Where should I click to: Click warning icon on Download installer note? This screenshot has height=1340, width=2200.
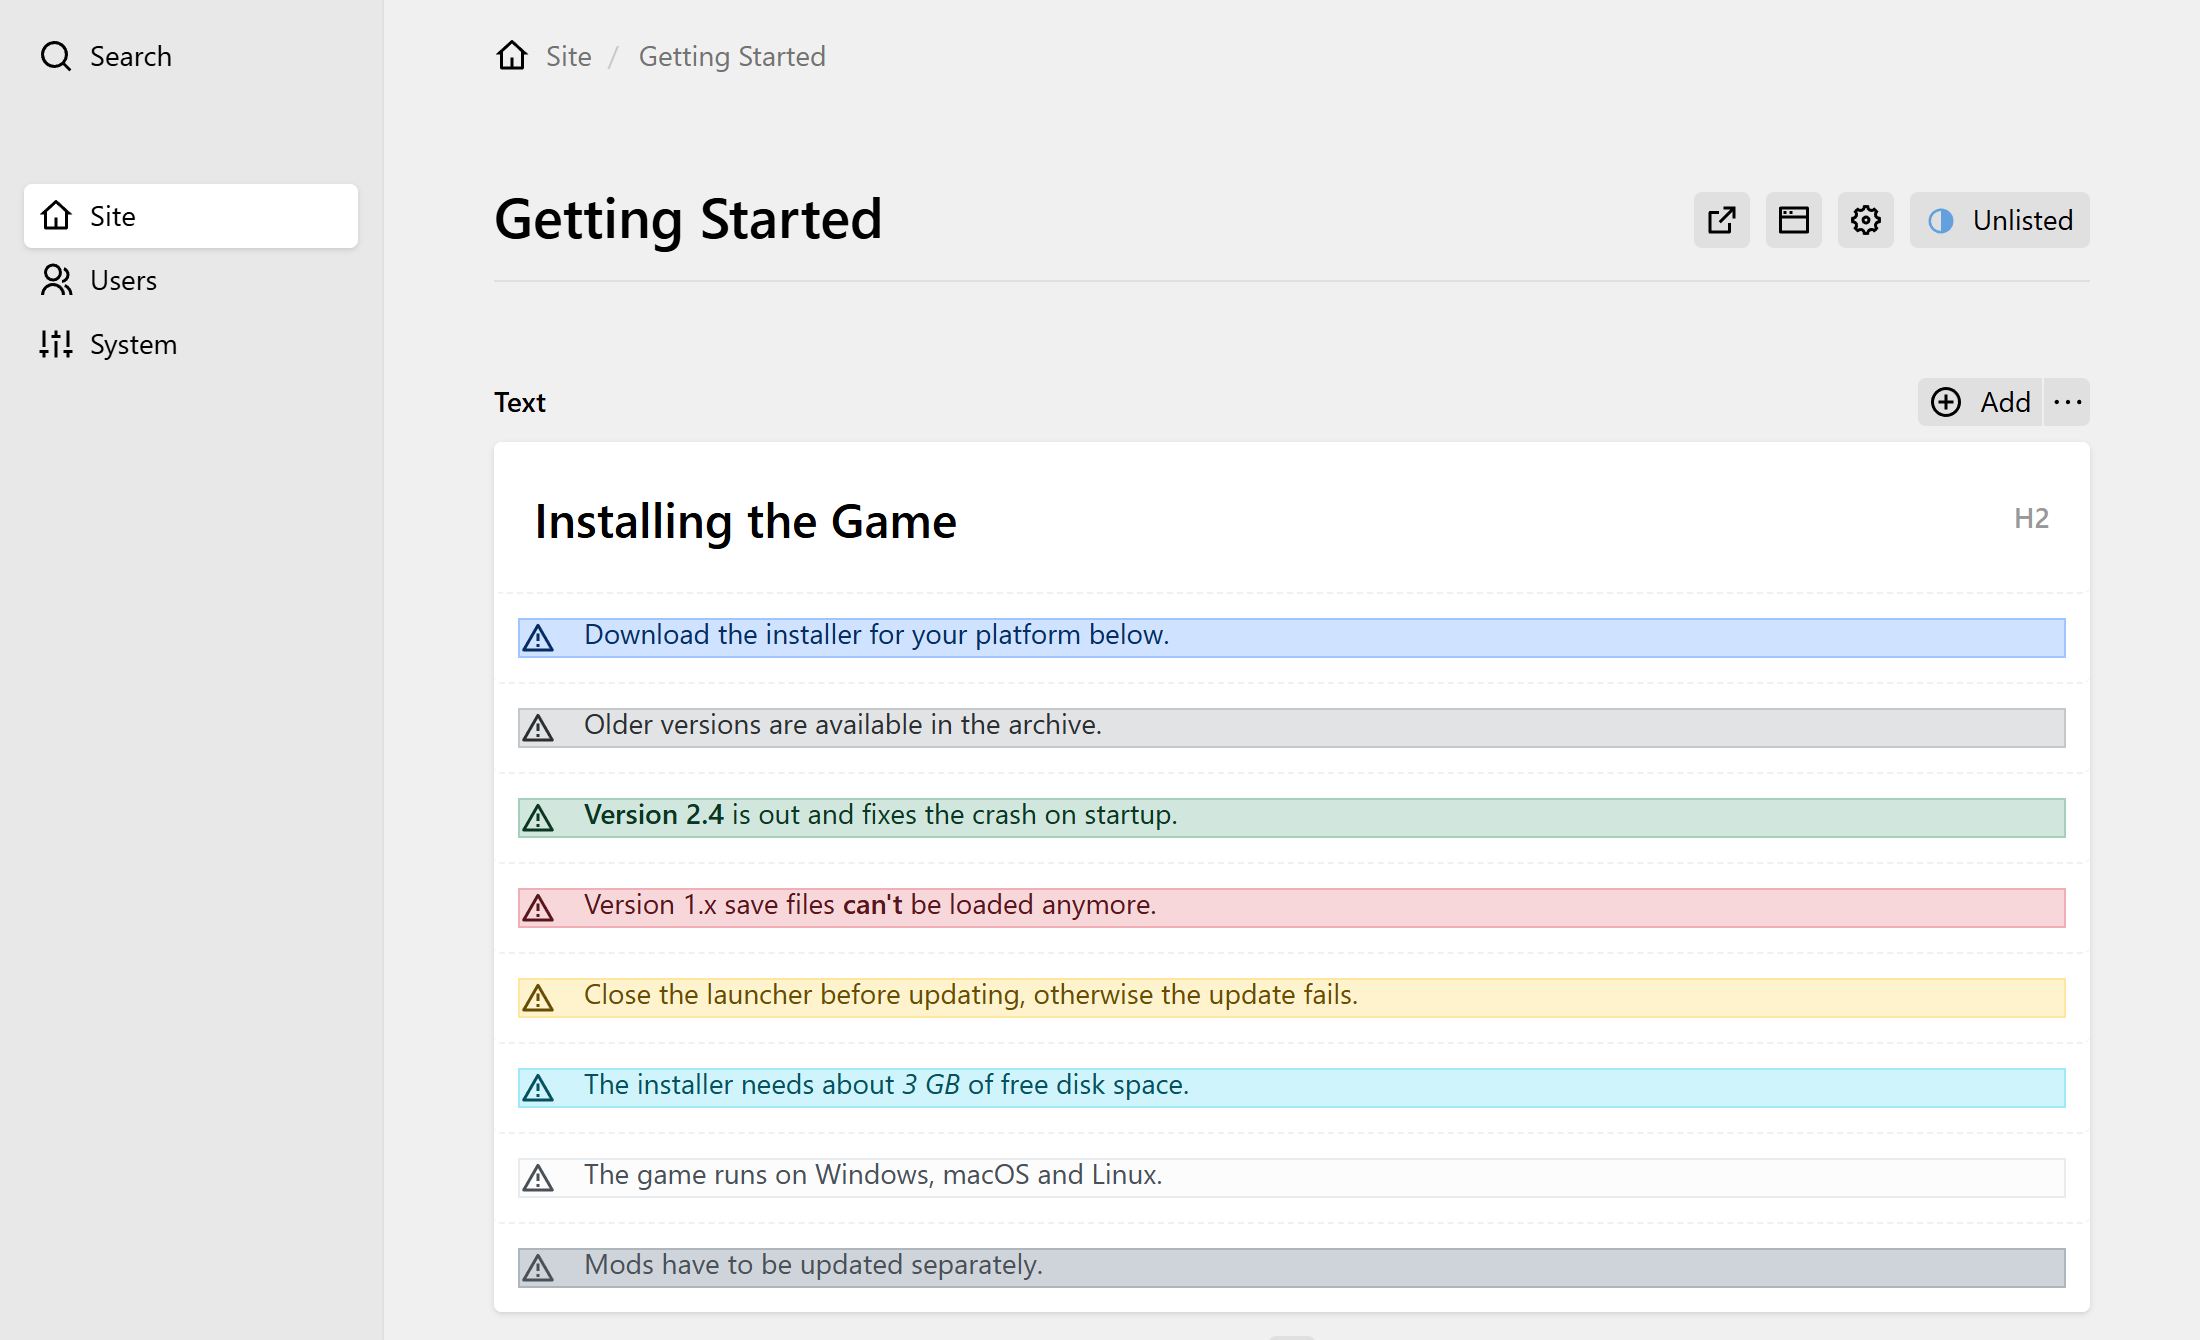pos(538,638)
